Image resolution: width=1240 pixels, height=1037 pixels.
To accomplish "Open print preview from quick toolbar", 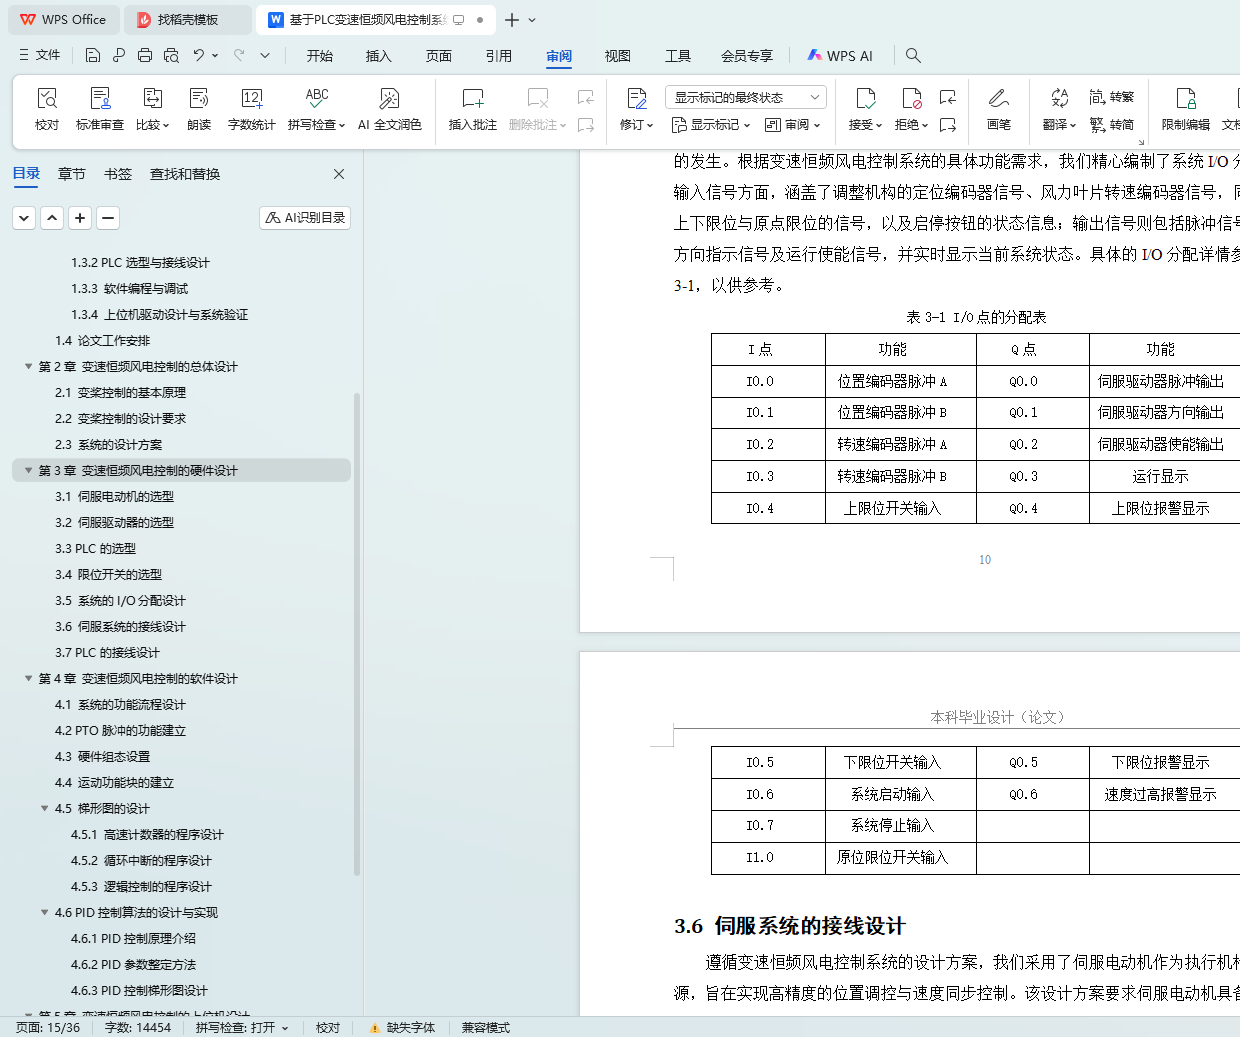I will (x=171, y=56).
